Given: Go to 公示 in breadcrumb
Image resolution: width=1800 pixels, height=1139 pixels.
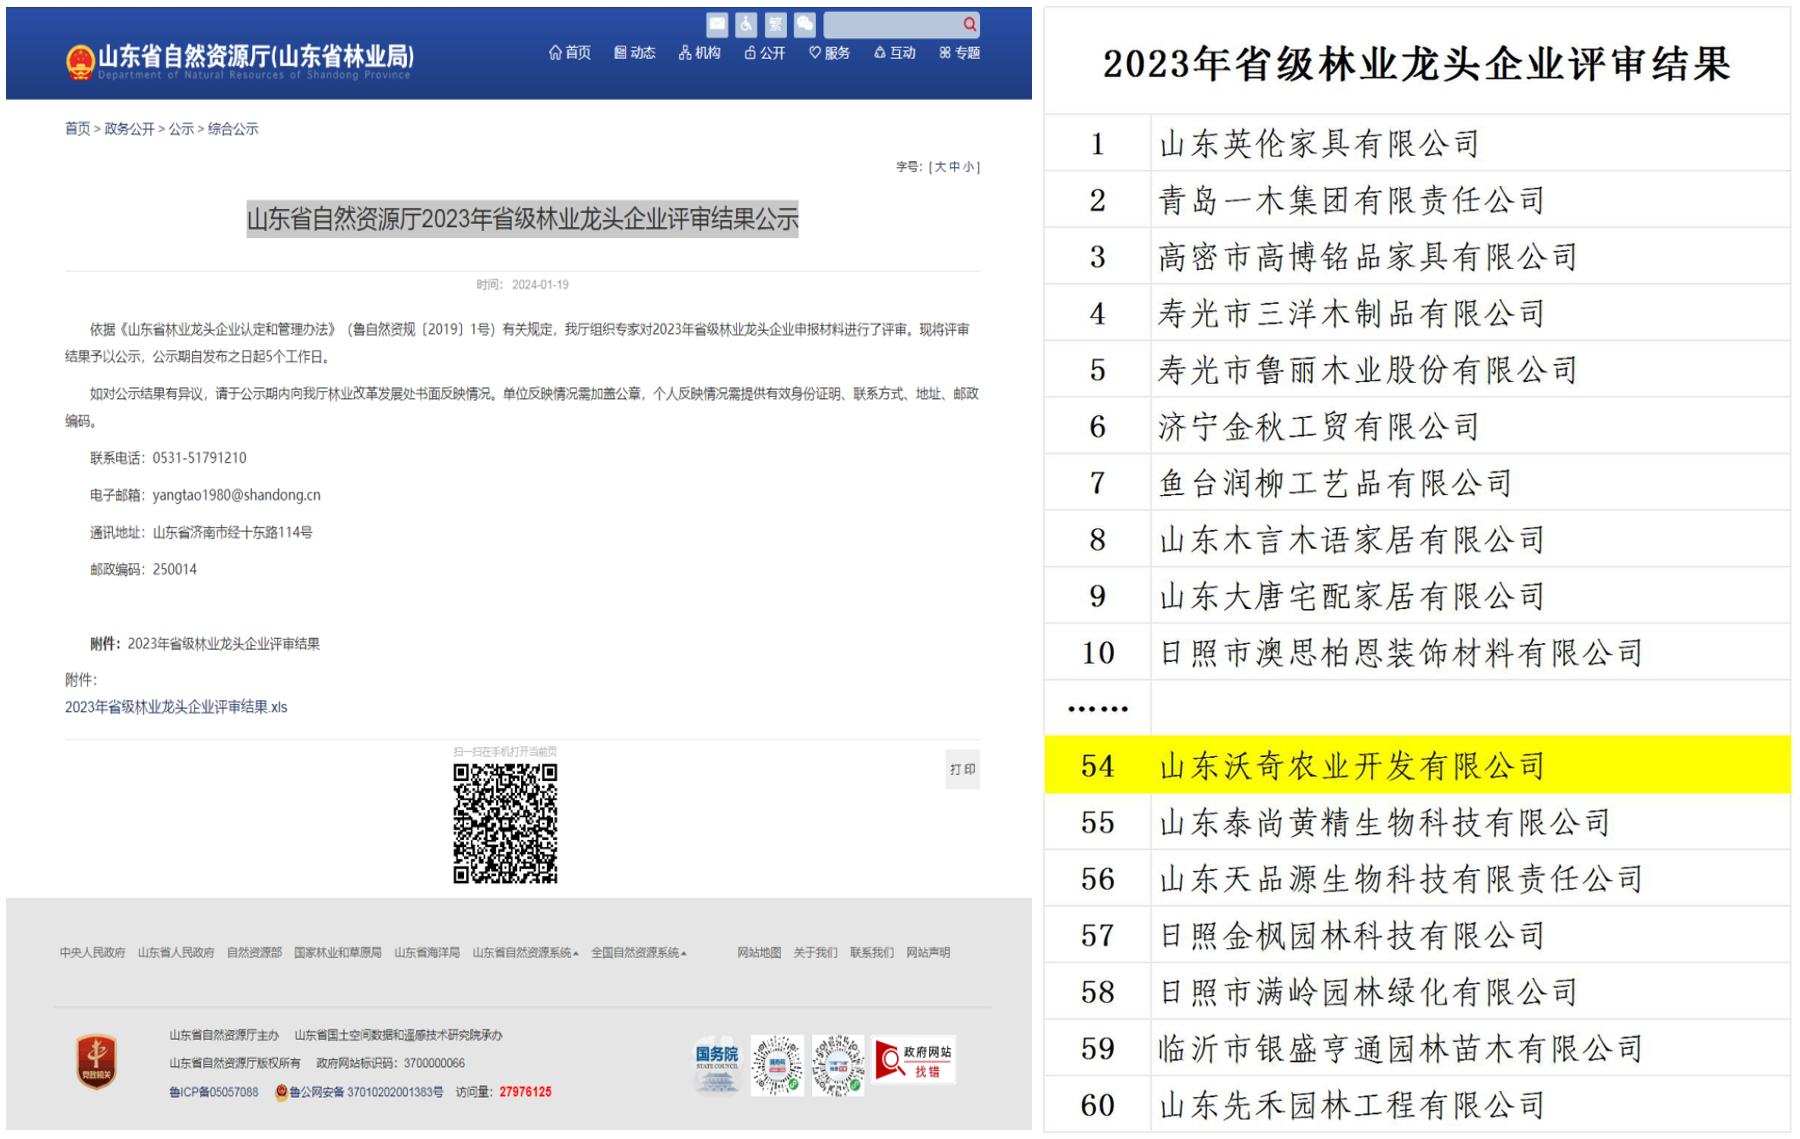Looking at the screenshot, I should [181, 128].
